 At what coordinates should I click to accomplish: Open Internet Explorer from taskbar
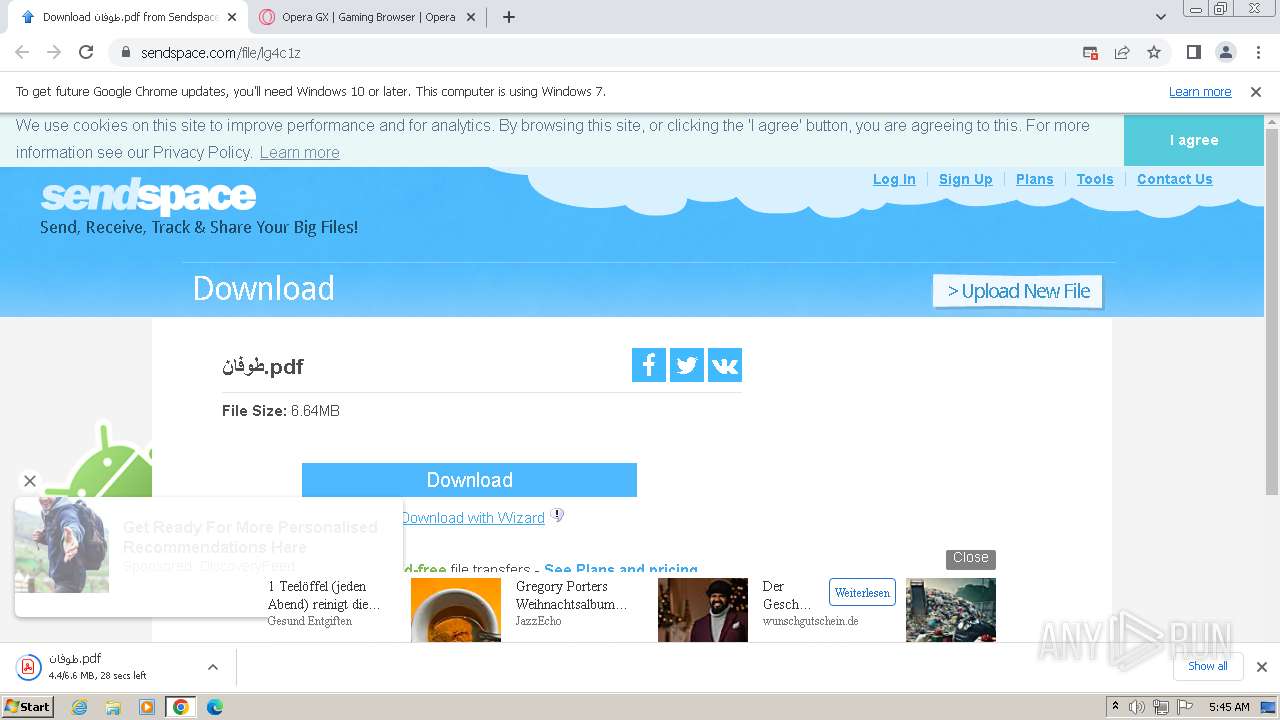coord(79,707)
